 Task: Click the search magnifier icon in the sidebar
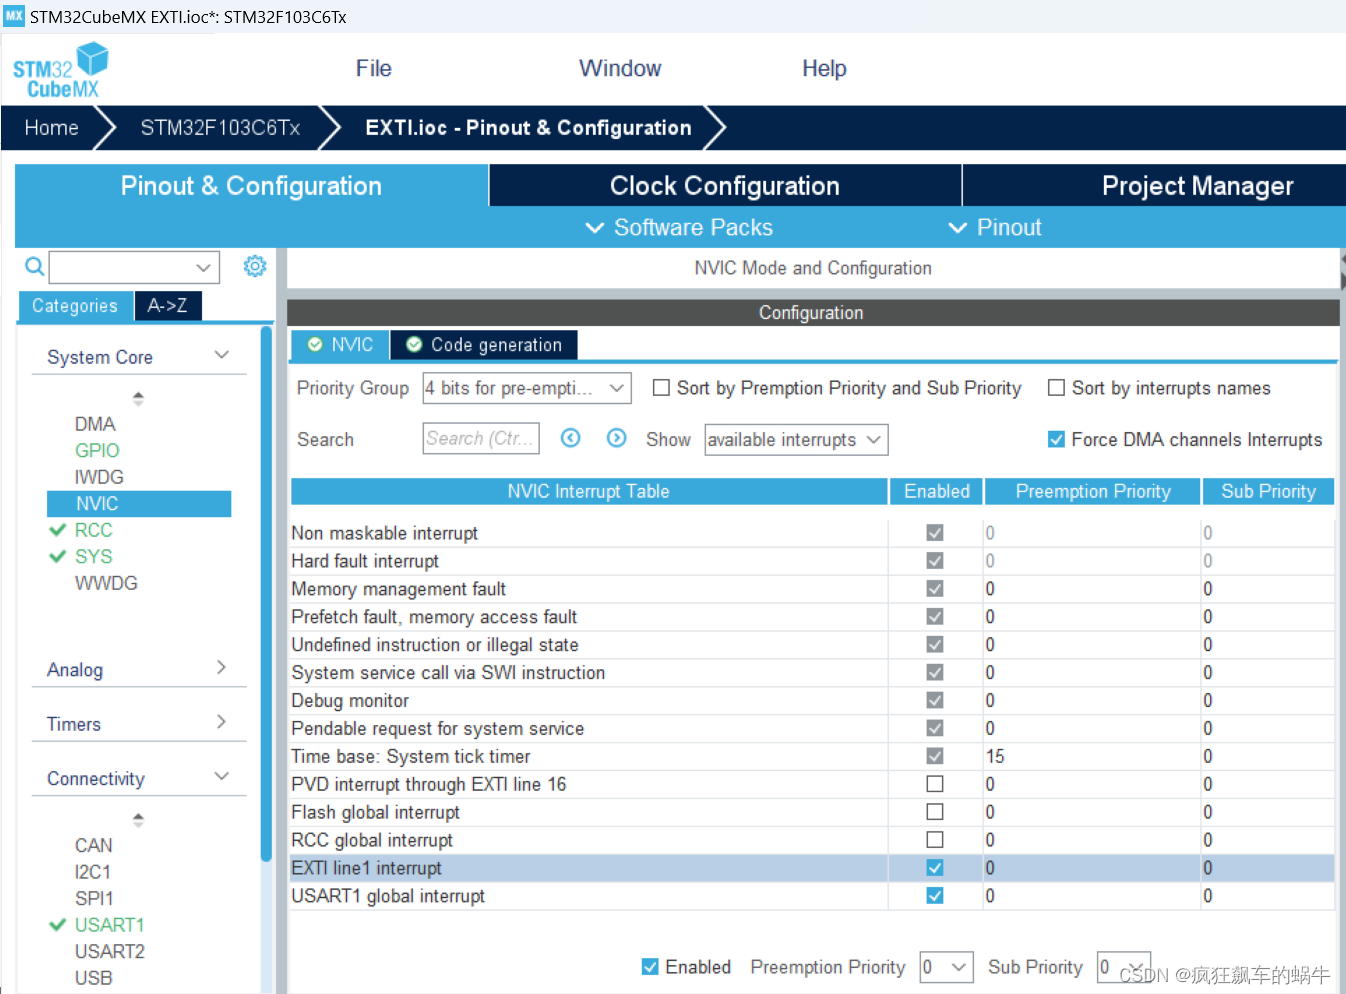tap(34, 266)
